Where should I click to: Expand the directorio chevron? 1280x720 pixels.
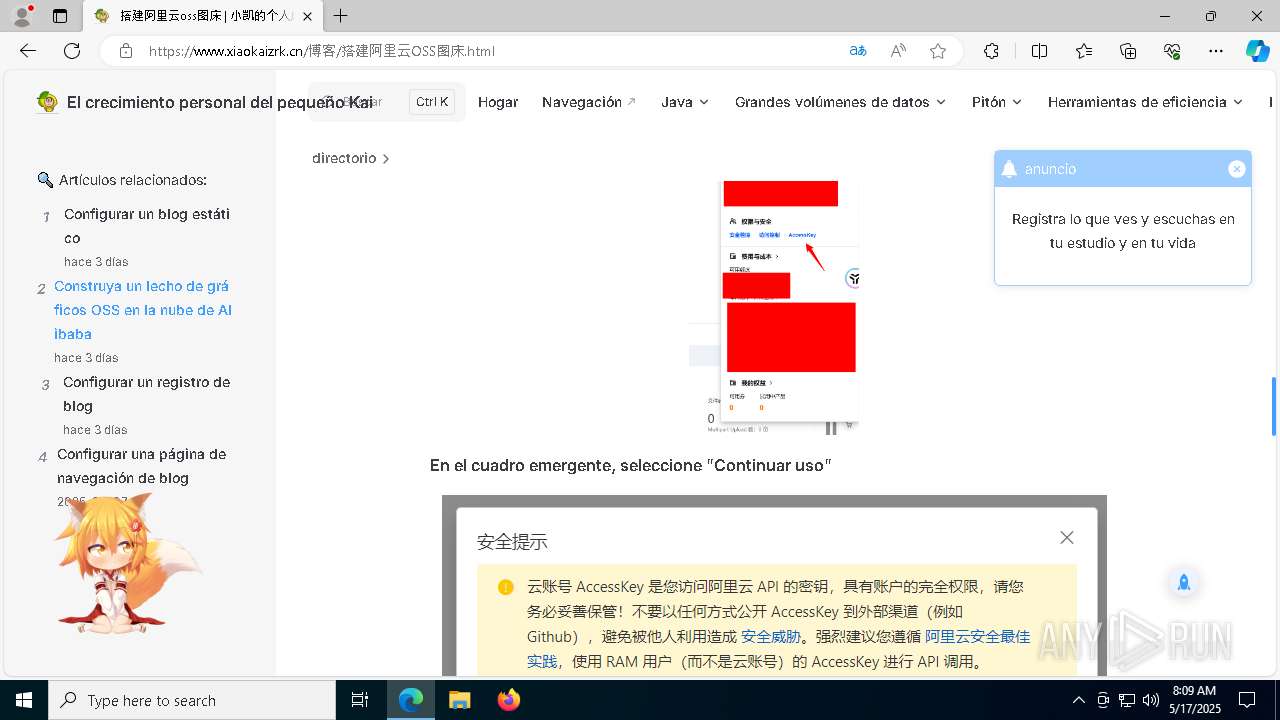[x=386, y=159]
